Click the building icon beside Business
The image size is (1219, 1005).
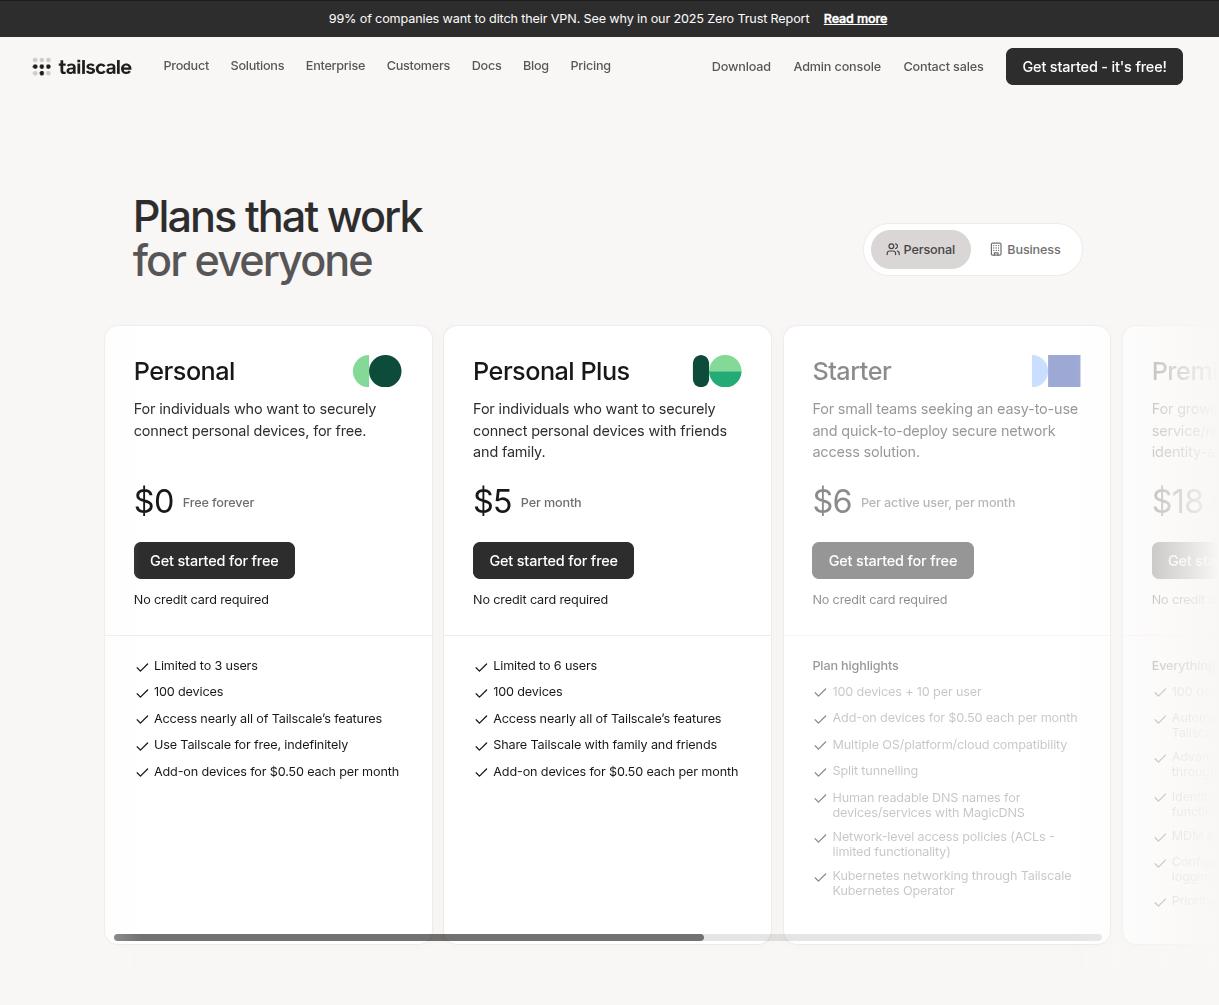pos(996,250)
